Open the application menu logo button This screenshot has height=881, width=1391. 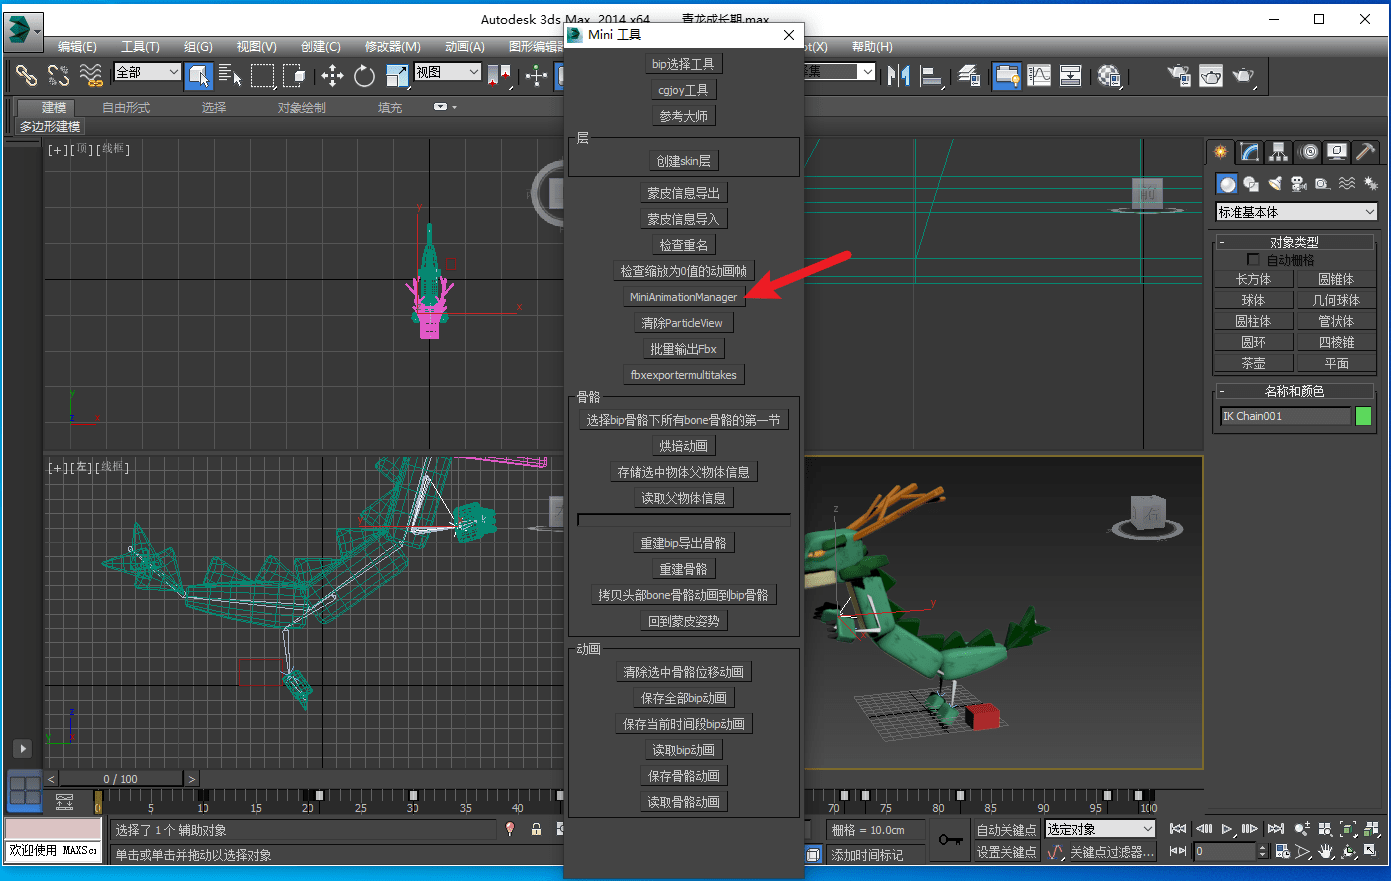coord(22,31)
